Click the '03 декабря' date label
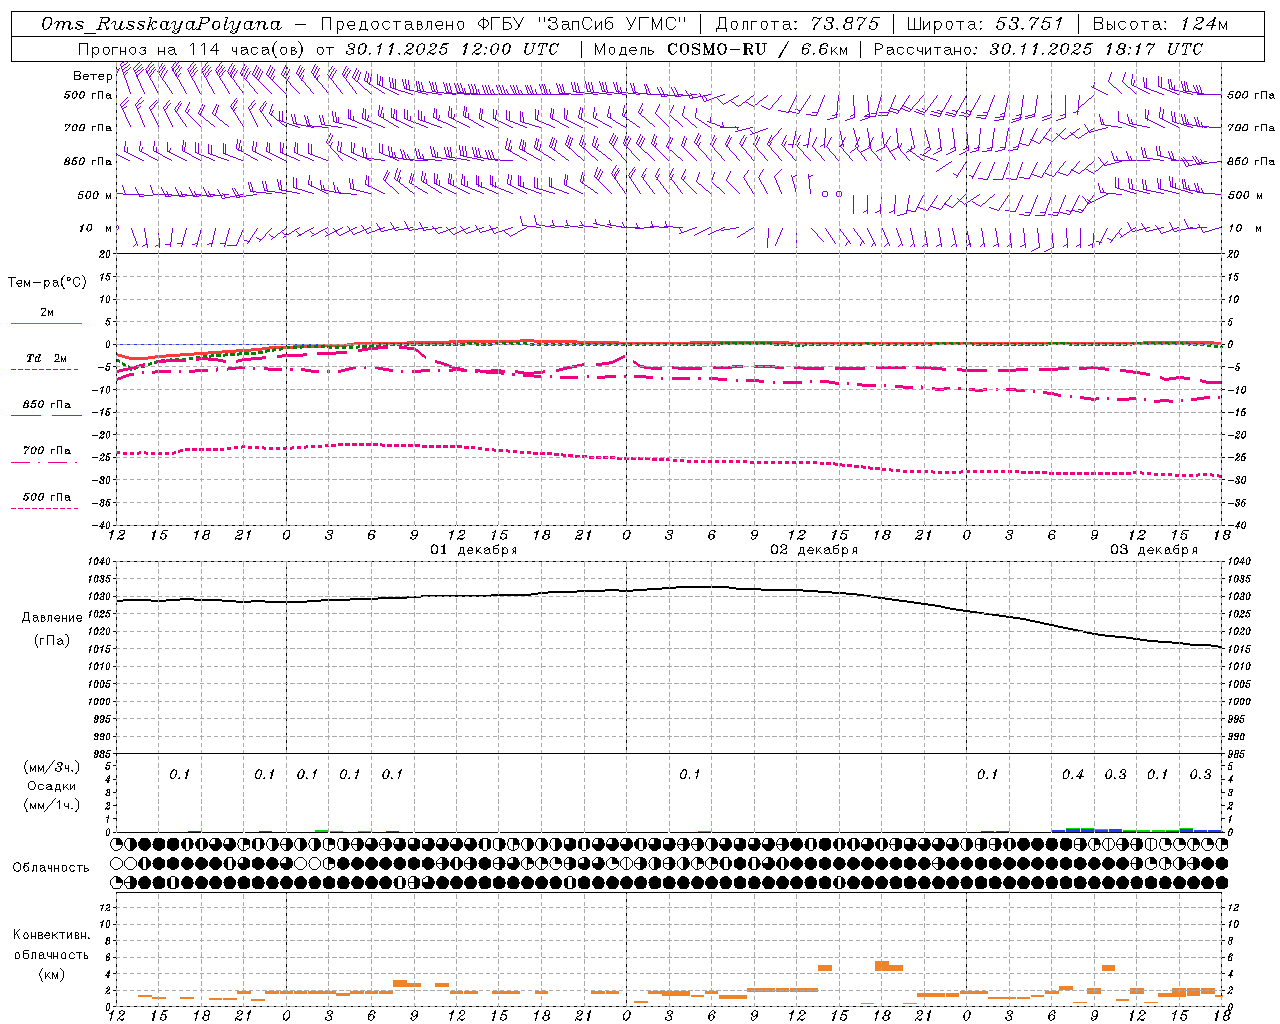Image resolution: width=1280 pixels, height=1024 pixels. (x=1154, y=550)
